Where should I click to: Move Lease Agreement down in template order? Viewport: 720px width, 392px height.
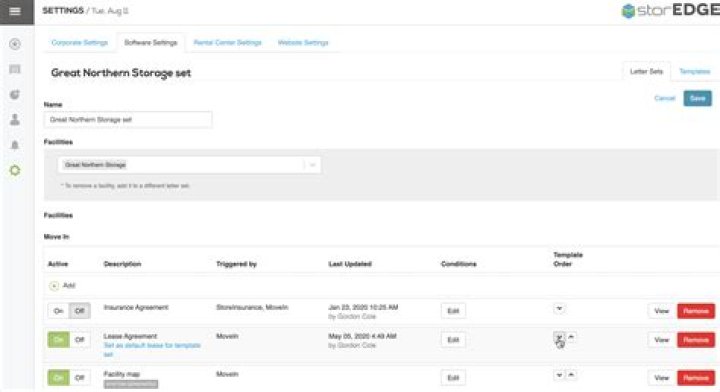click(559, 337)
